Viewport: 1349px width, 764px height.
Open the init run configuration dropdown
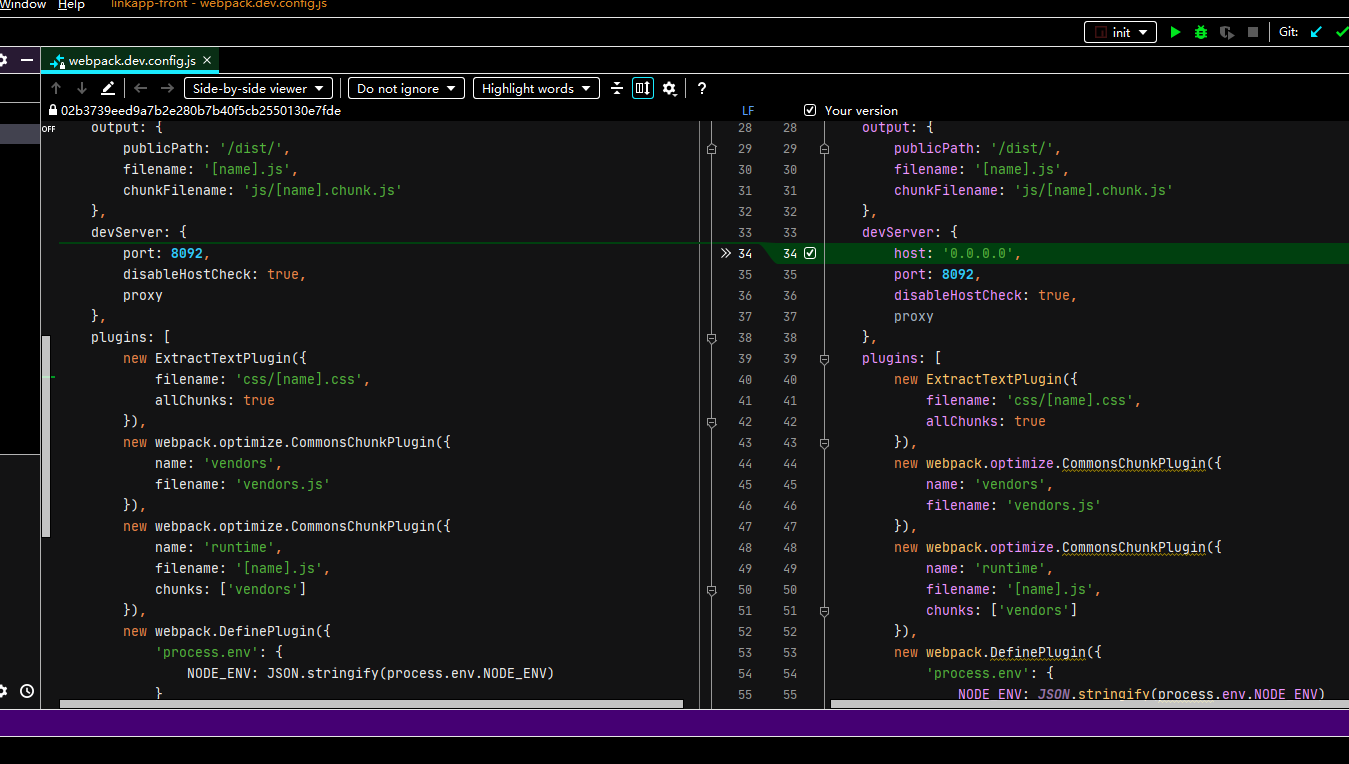click(x=1120, y=32)
